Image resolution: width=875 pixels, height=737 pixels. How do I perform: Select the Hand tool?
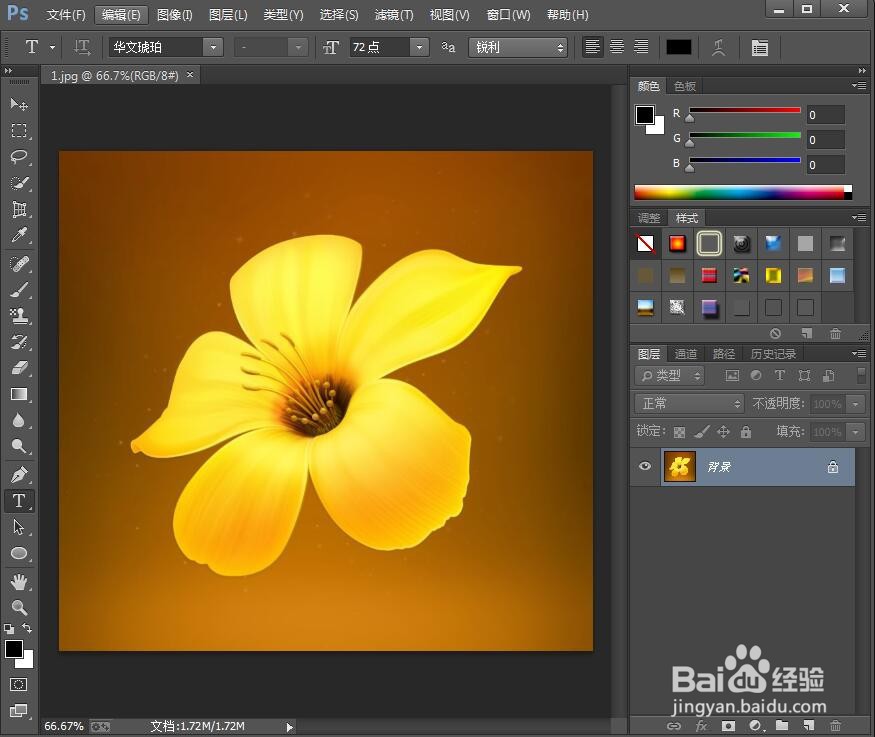19,582
